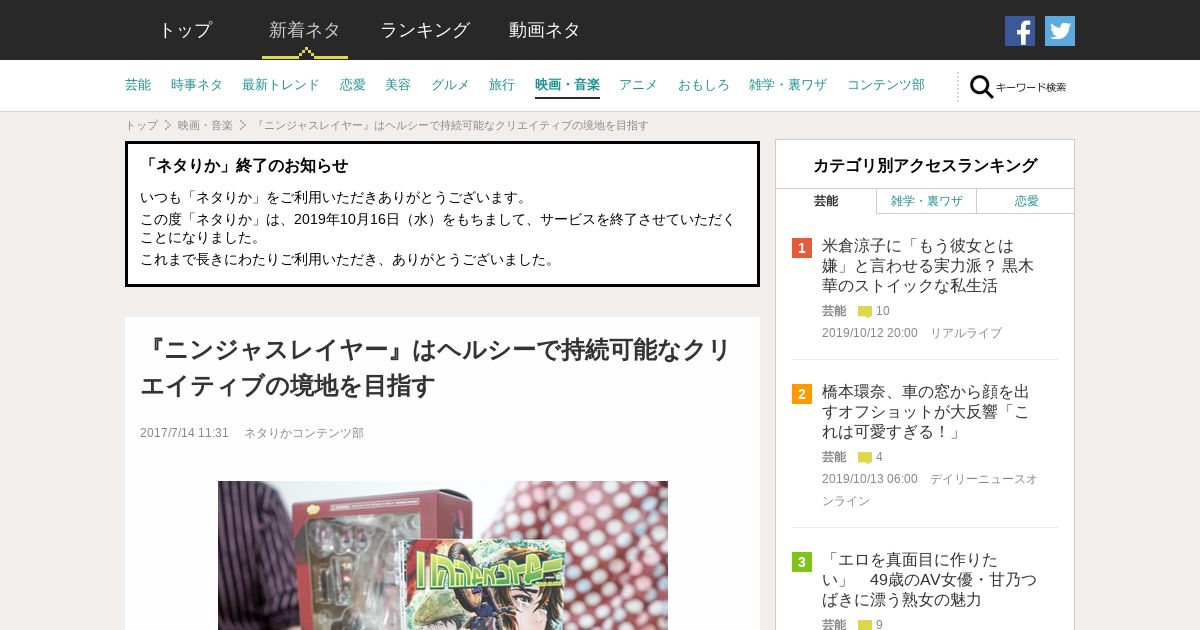
Task: Click article date 2017/7/14 11:31
Action: pos(184,433)
